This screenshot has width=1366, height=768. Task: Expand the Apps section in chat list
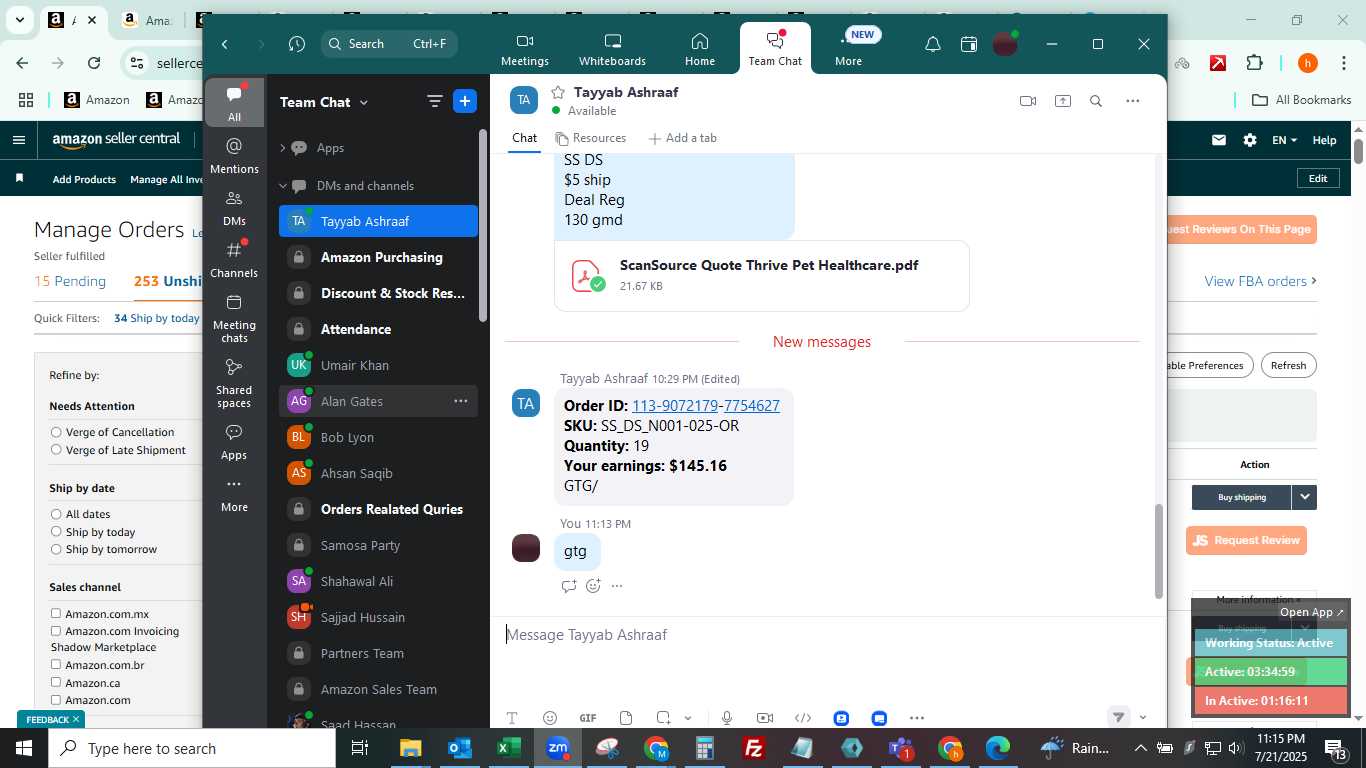pos(283,148)
